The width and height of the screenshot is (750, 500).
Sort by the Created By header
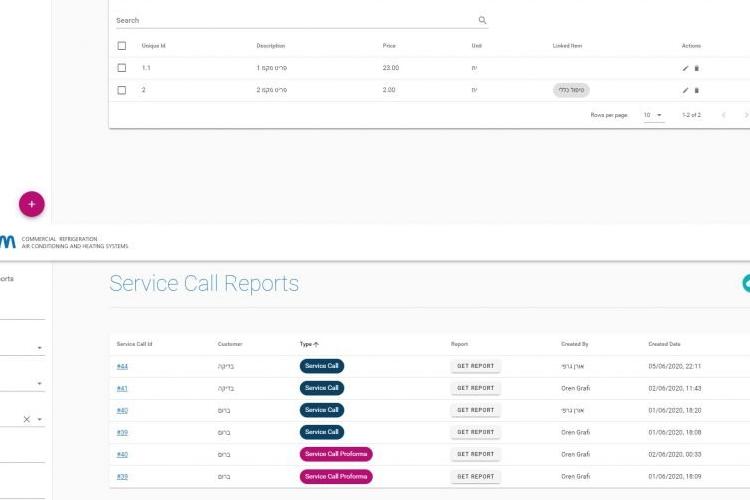[575, 344]
